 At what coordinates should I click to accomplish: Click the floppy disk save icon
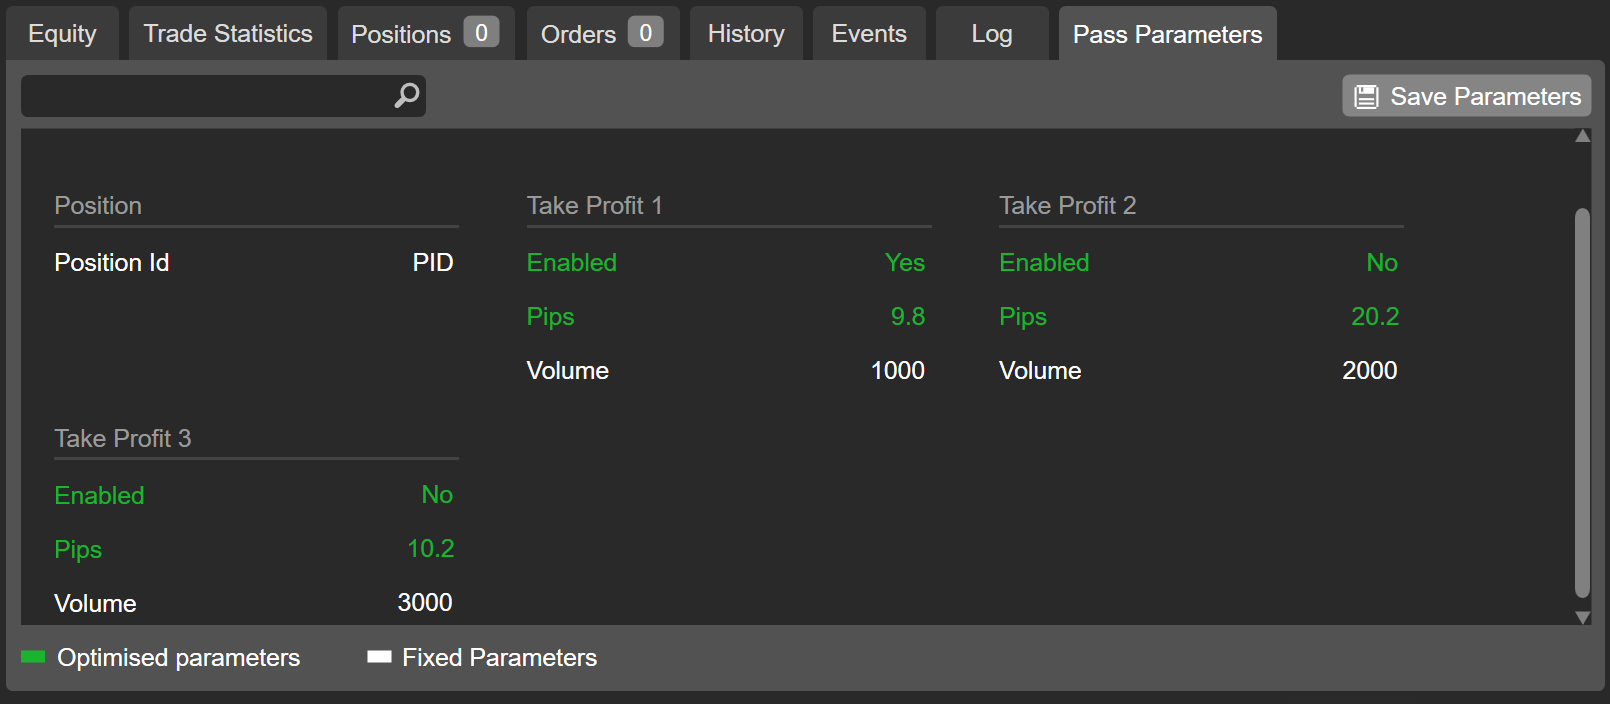click(1366, 97)
